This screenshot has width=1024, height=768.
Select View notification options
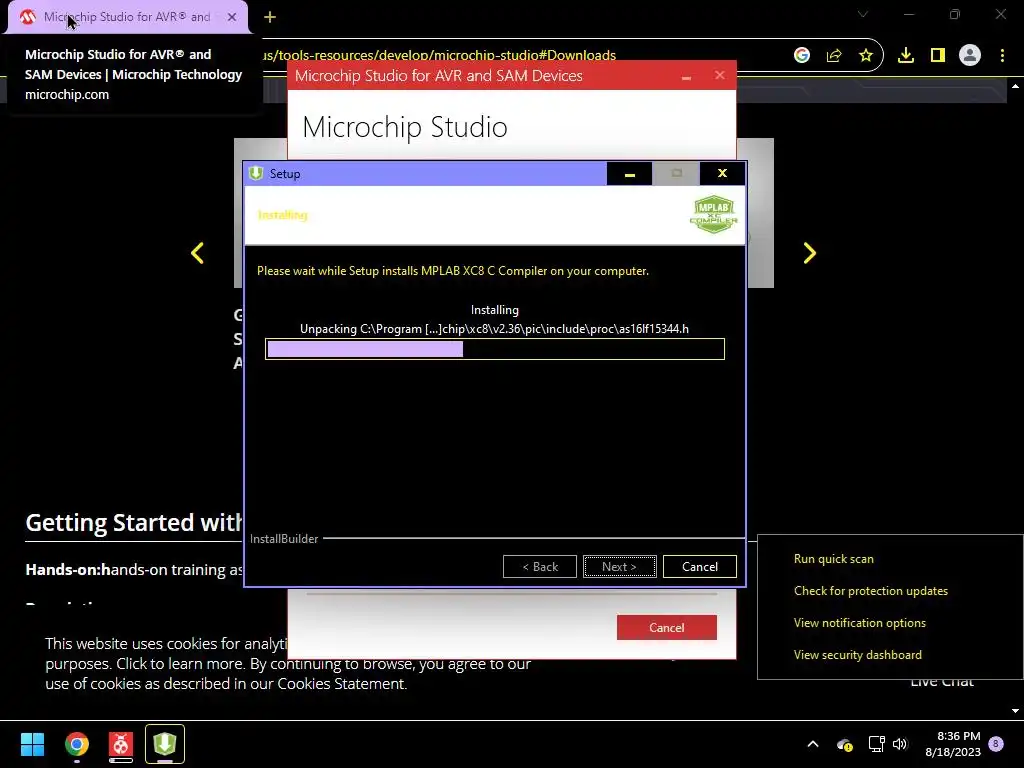tap(859, 623)
